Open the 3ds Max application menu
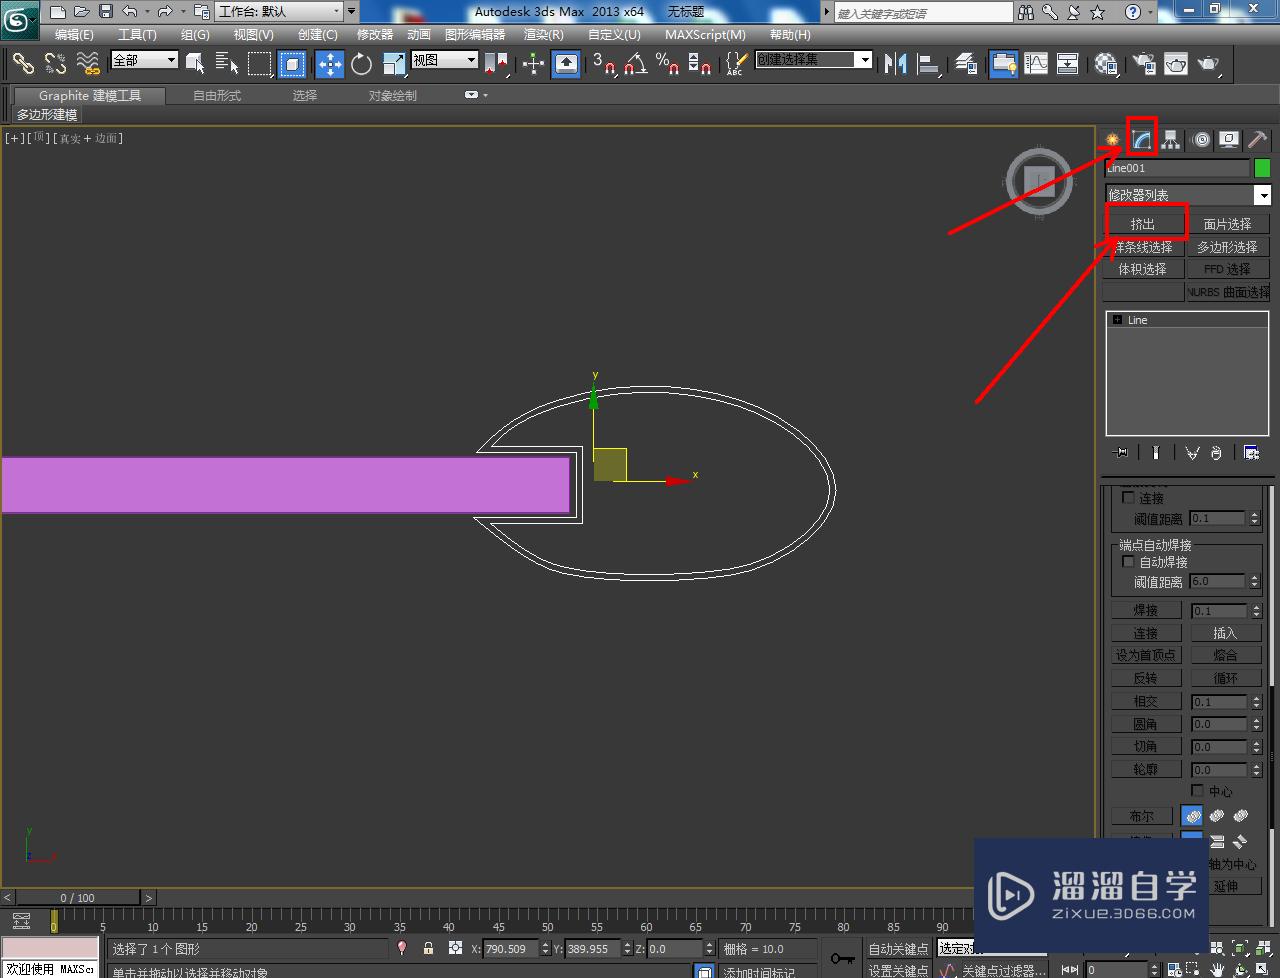The image size is (1280, 978). 20,18
